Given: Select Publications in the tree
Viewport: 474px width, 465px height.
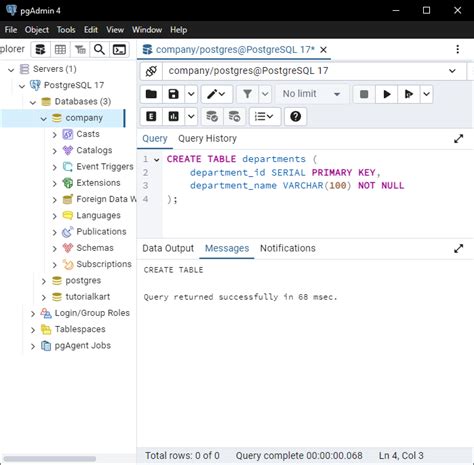Looking at the screenshot, I should pyautogui.click(x=101, y=232).
